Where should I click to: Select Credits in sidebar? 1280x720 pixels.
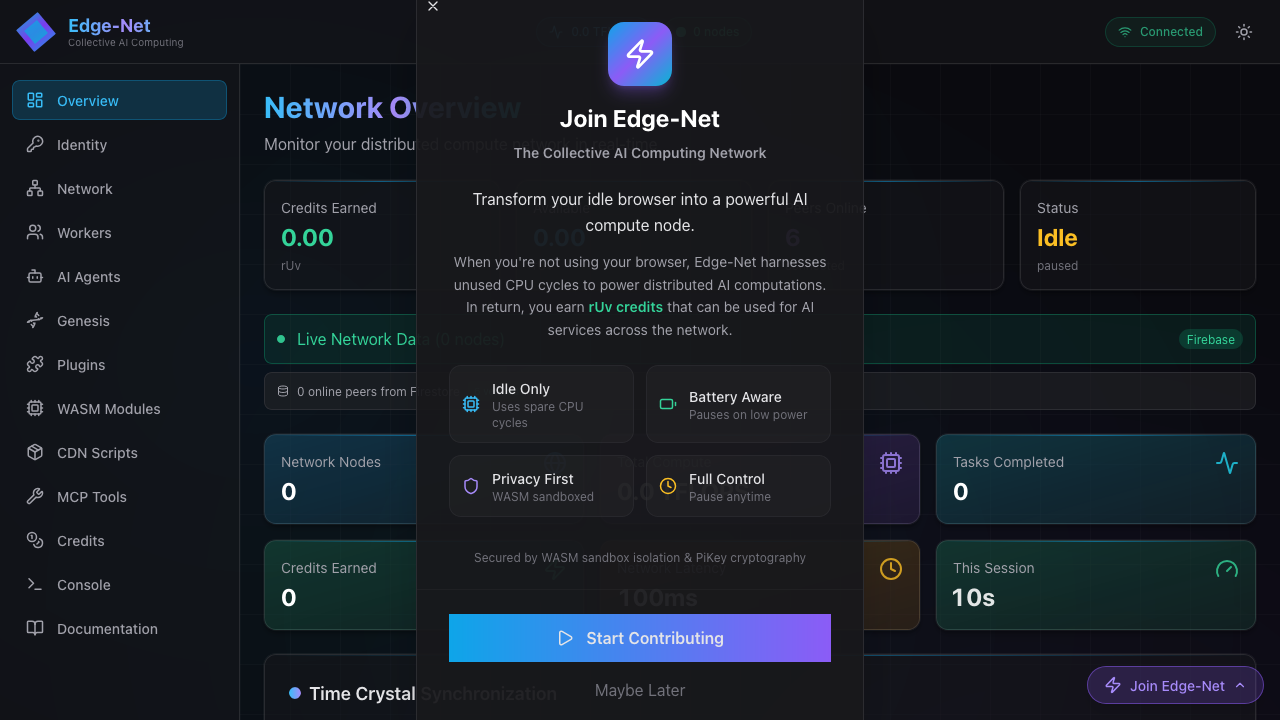coord(80,541)
